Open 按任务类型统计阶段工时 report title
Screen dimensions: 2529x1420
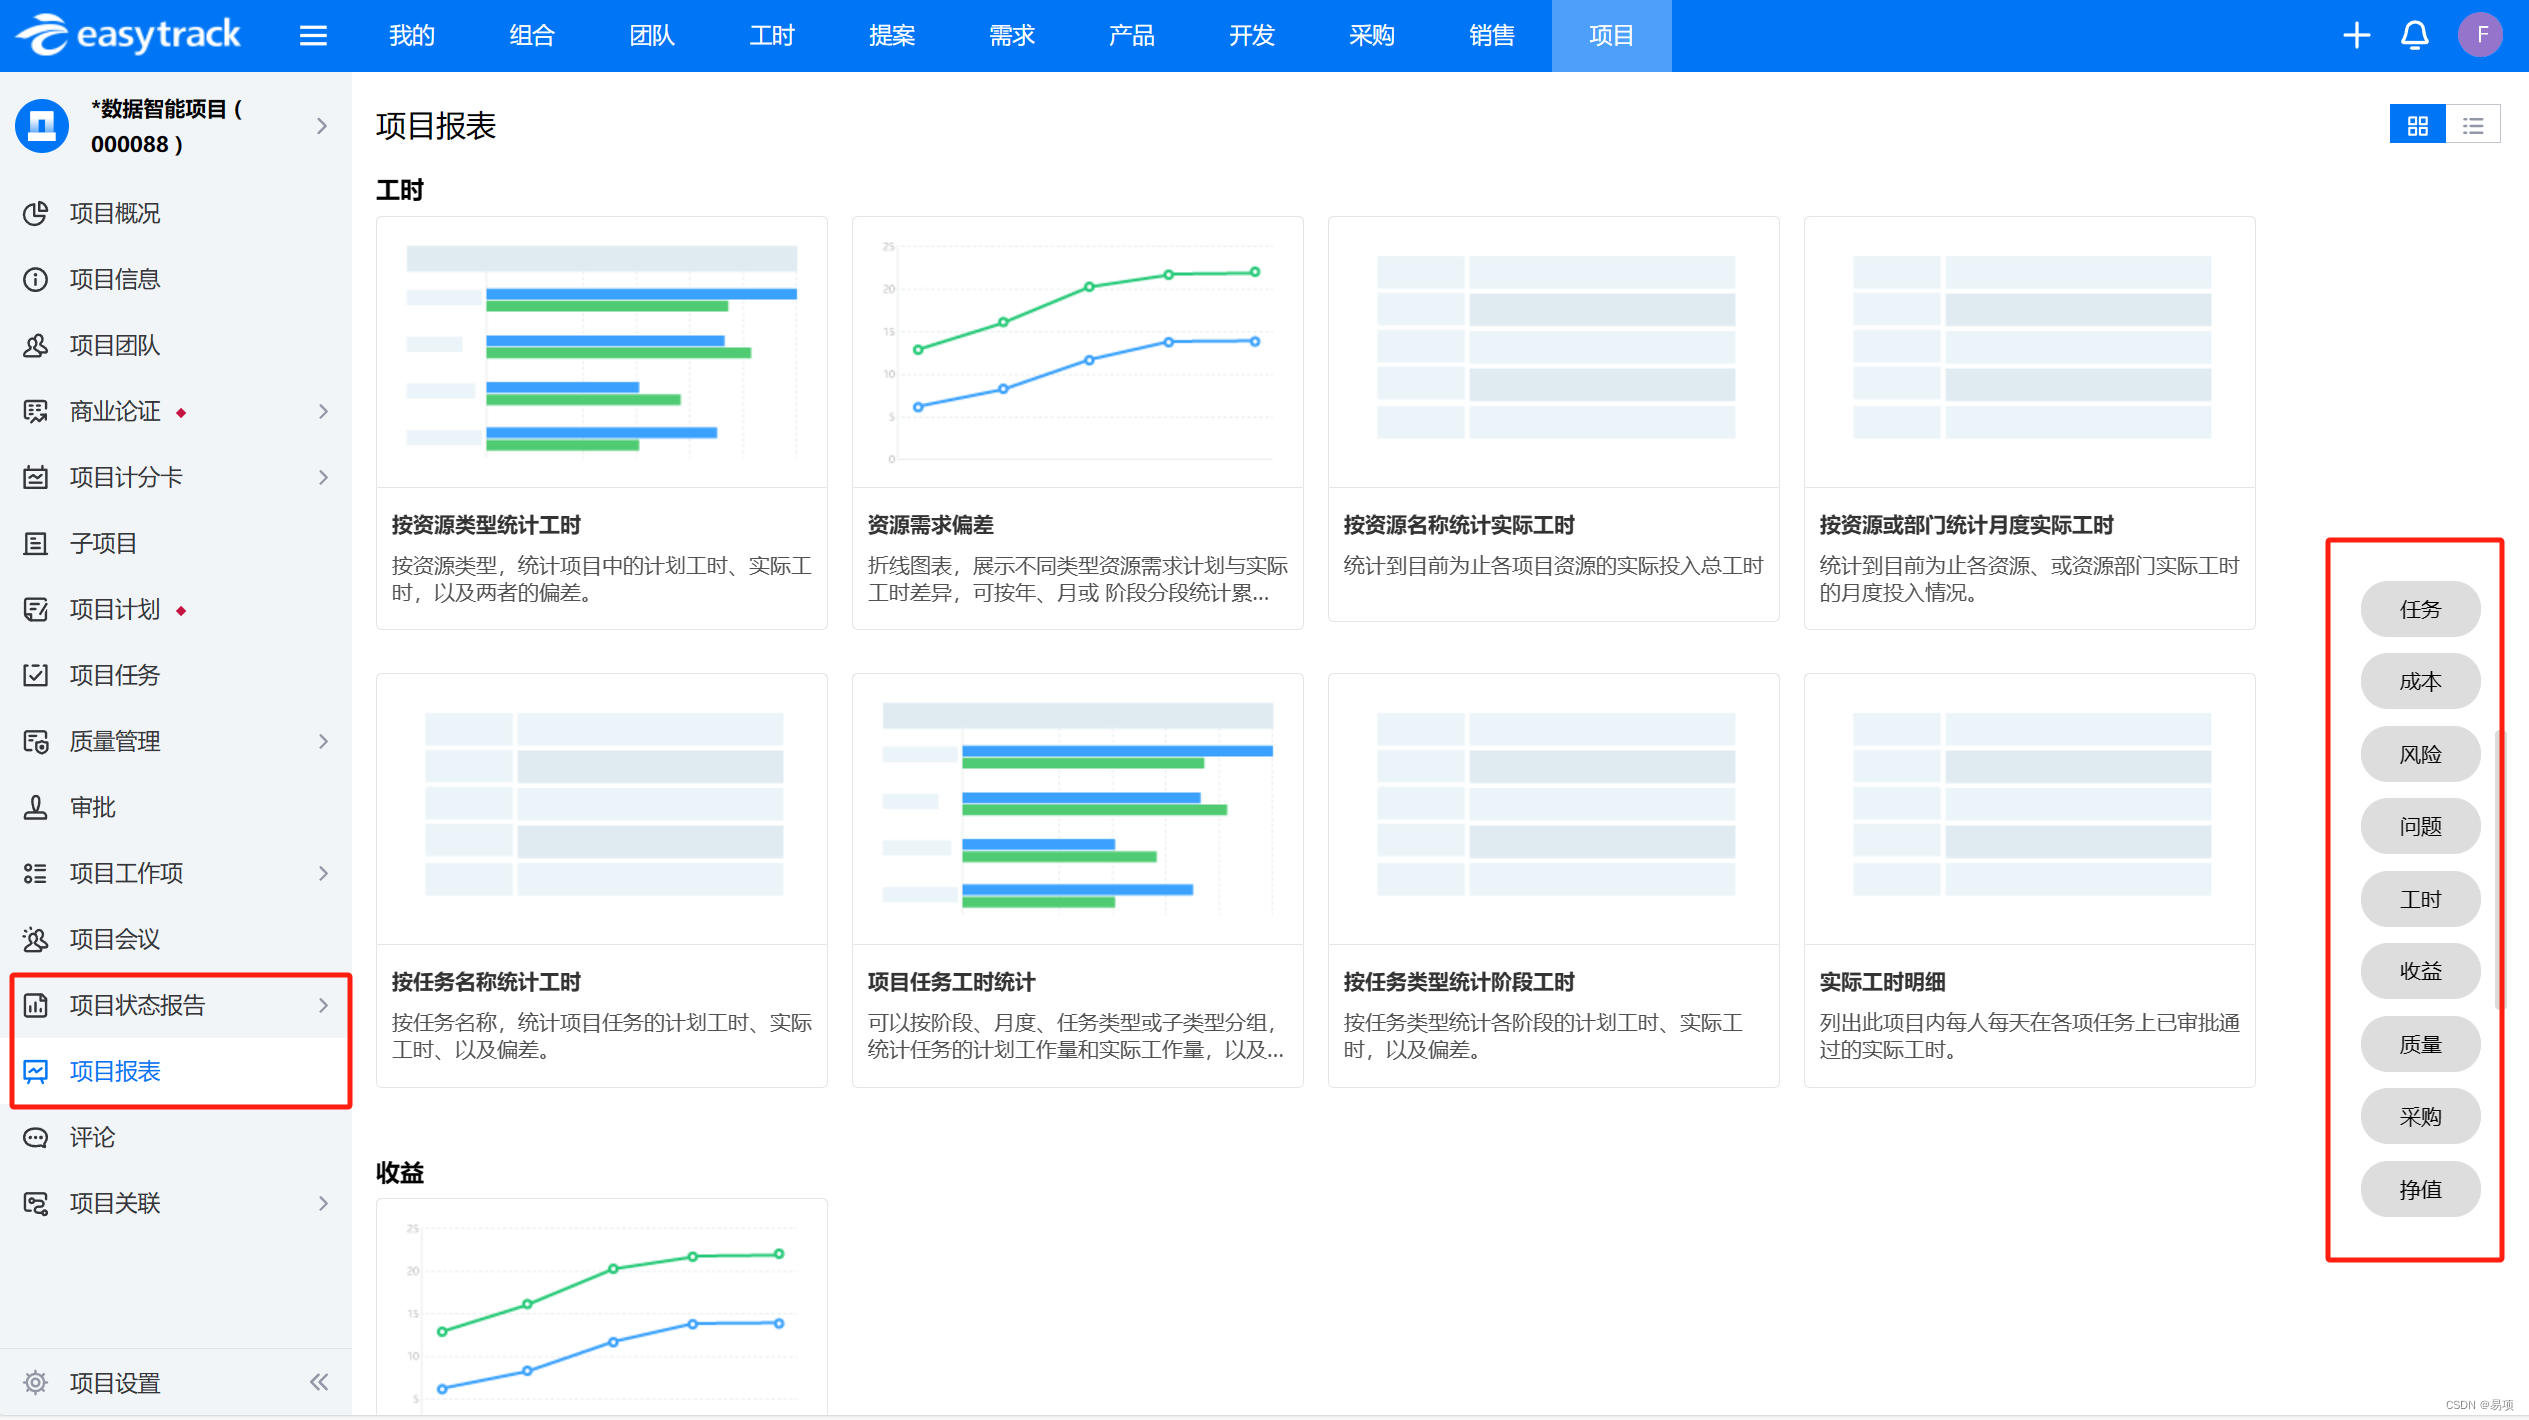pos(1459,982)
